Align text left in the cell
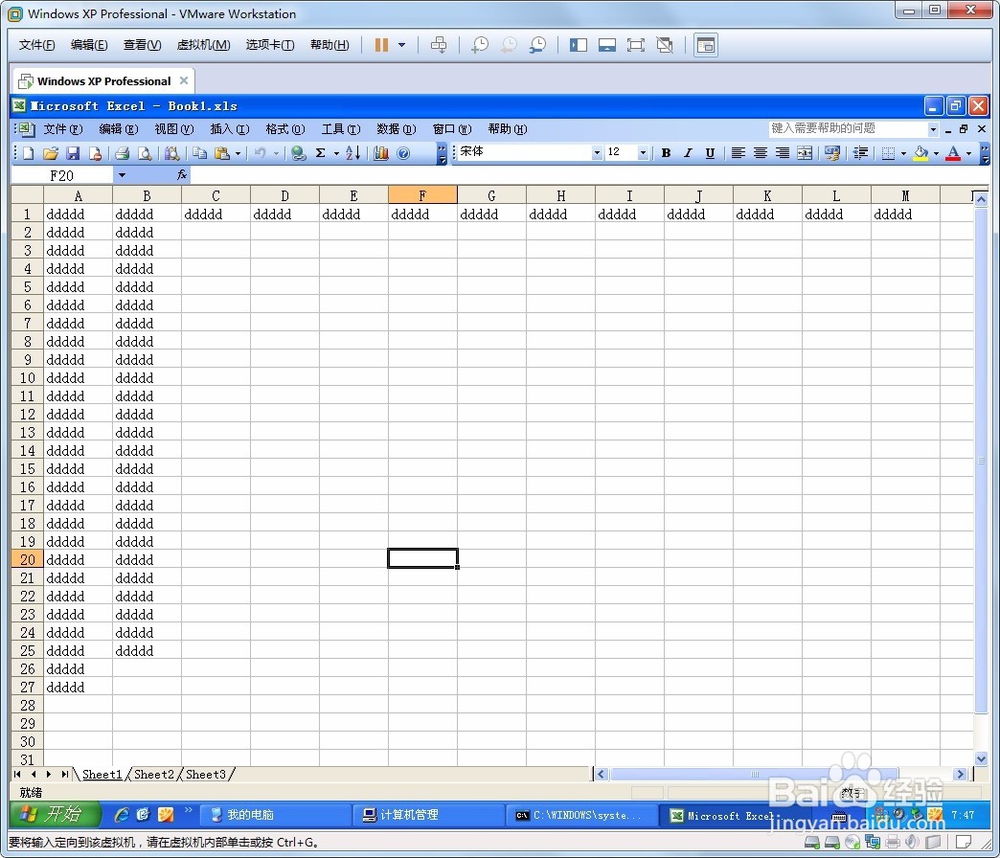 tap(738, 153)
